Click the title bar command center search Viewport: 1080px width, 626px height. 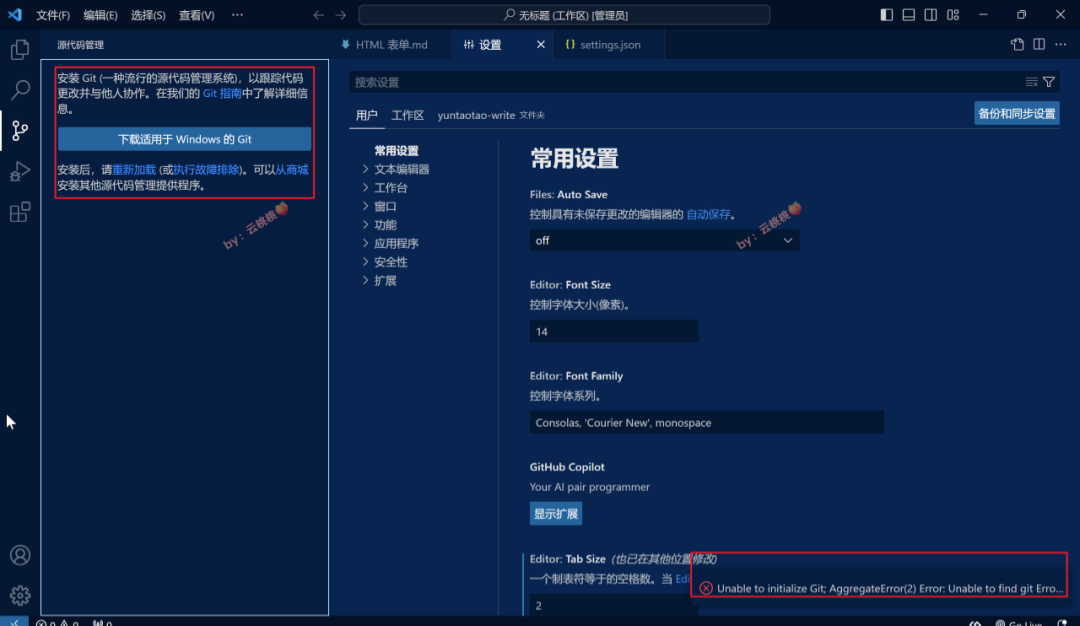(x=564, y=15)
